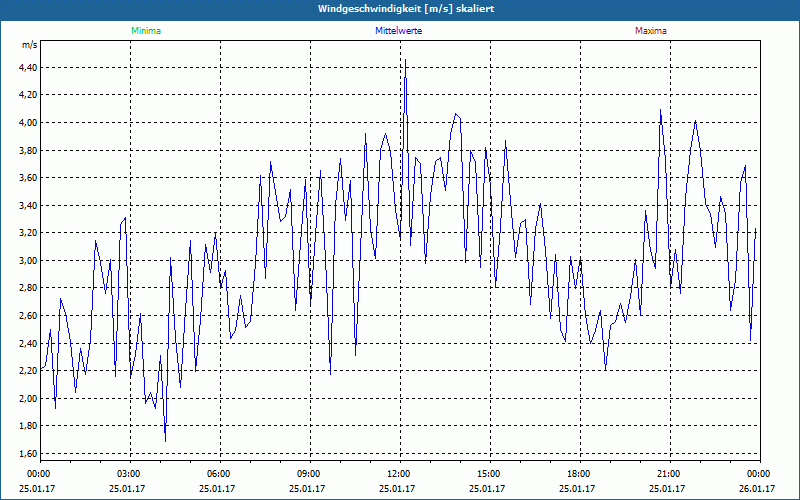Screen dimensions: 800x500
Task: Click the 4,00 y-axis value
Action: [29, 122]
